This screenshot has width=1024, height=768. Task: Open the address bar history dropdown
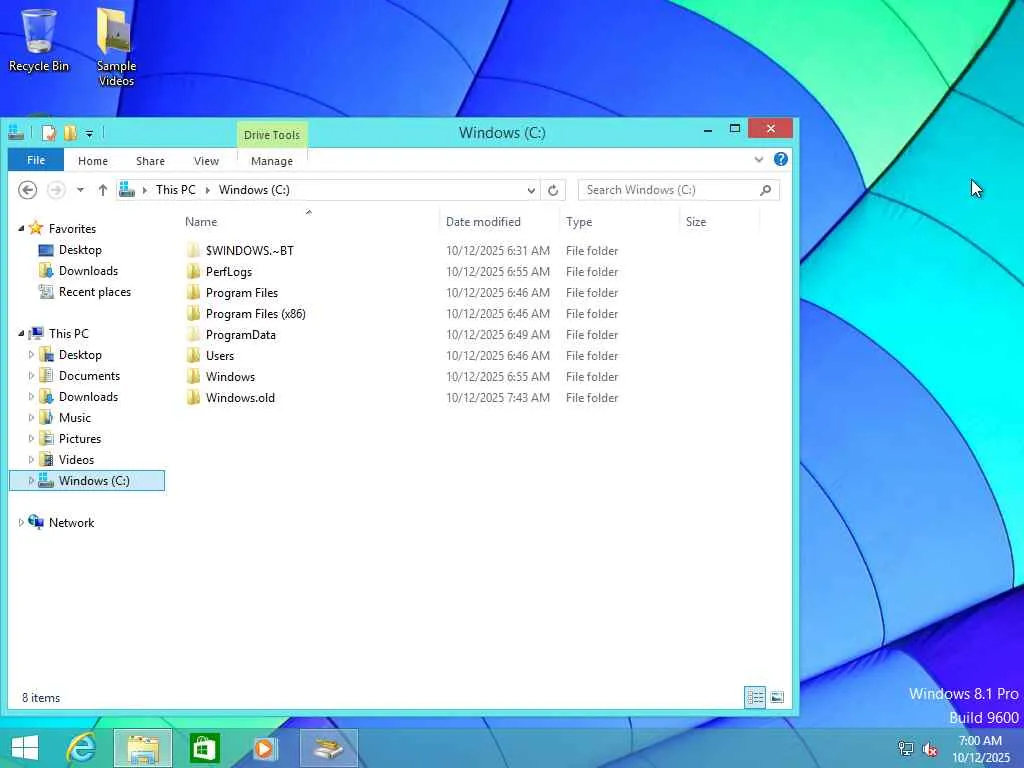531,191
